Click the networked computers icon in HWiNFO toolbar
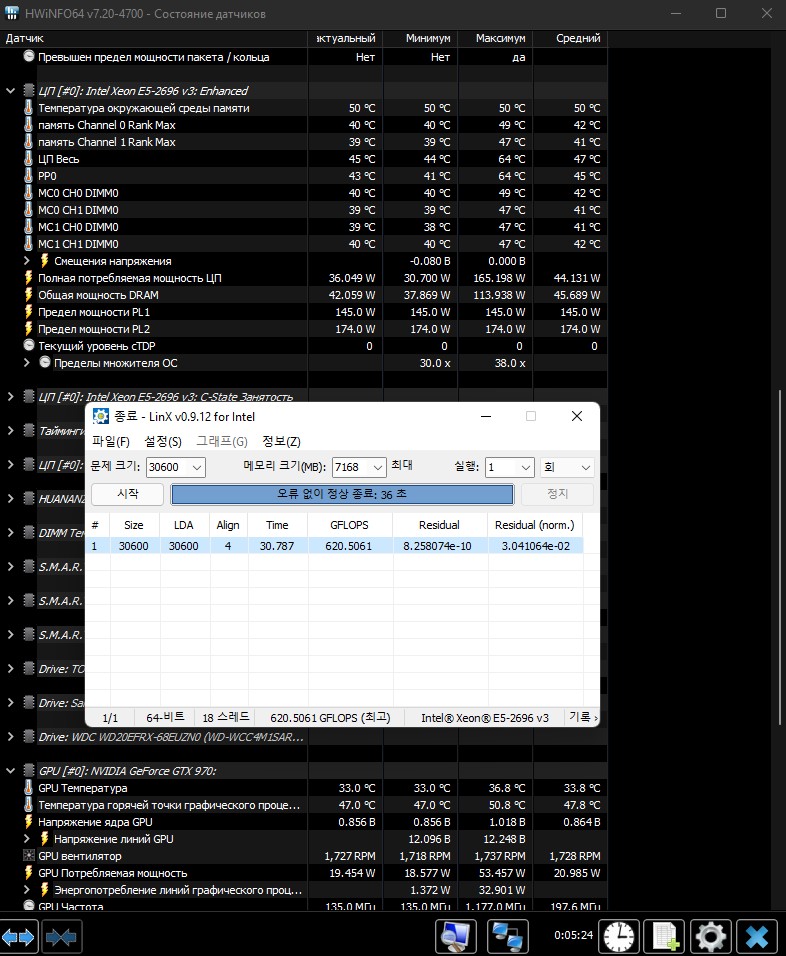The width and height of the screenshot is (786, 956). [x=507, y=936]
